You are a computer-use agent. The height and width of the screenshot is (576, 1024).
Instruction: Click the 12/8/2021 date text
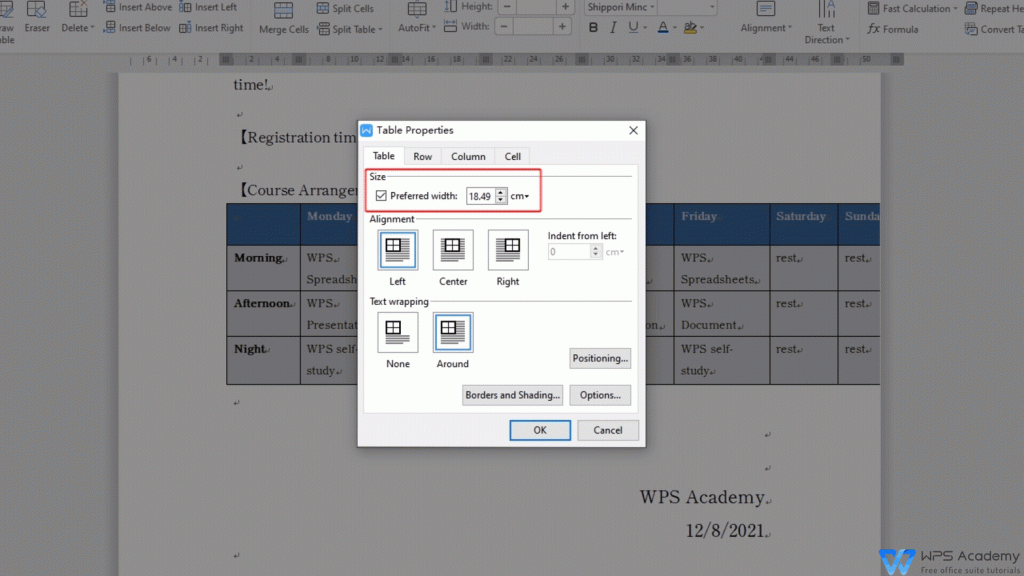coord(725,530)
